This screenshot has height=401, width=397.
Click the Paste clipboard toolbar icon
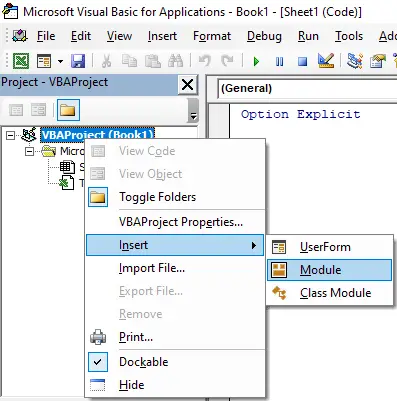(x=153, y=61)
